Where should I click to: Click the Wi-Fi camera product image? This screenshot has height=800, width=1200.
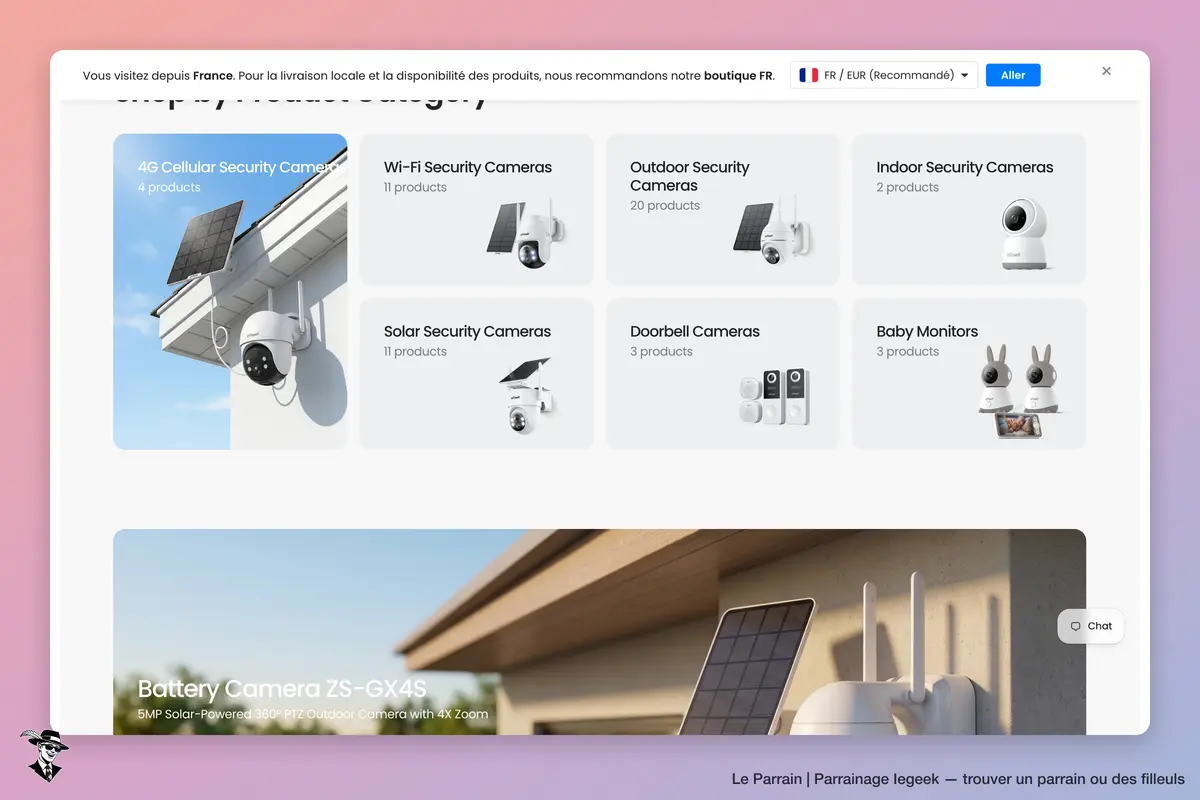(527, 235)
